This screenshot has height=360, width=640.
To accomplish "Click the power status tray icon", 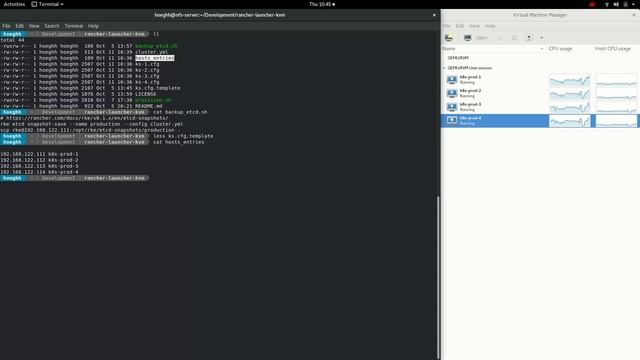I will coord(625,4).
